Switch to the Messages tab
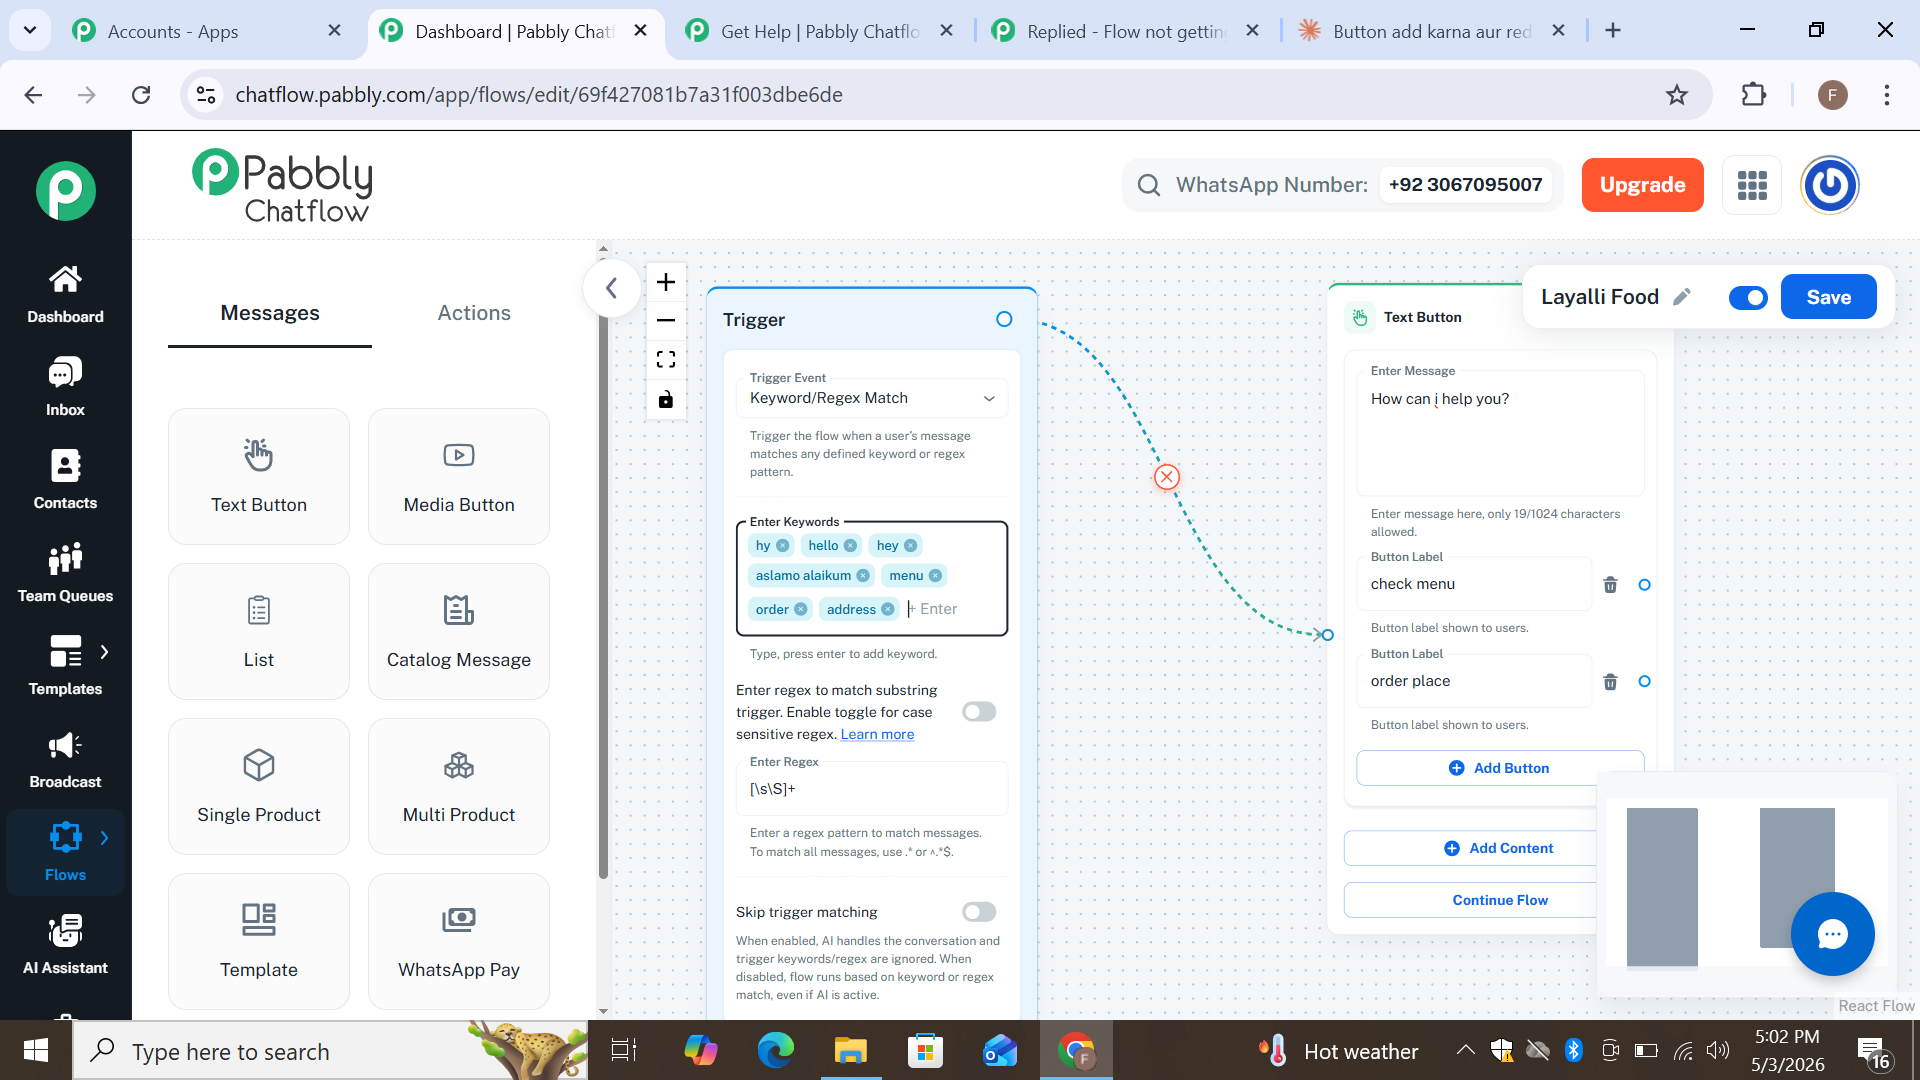Image resolution: width=1920 pixels, height=1080 pixels. coord(270,313)
